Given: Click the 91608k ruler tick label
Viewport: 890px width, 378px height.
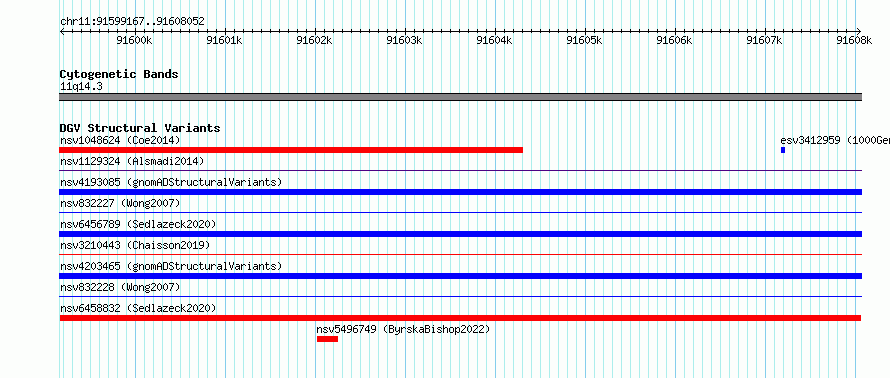Looking at the screenshot, I should pyautogui.click(x=855, y=40).
